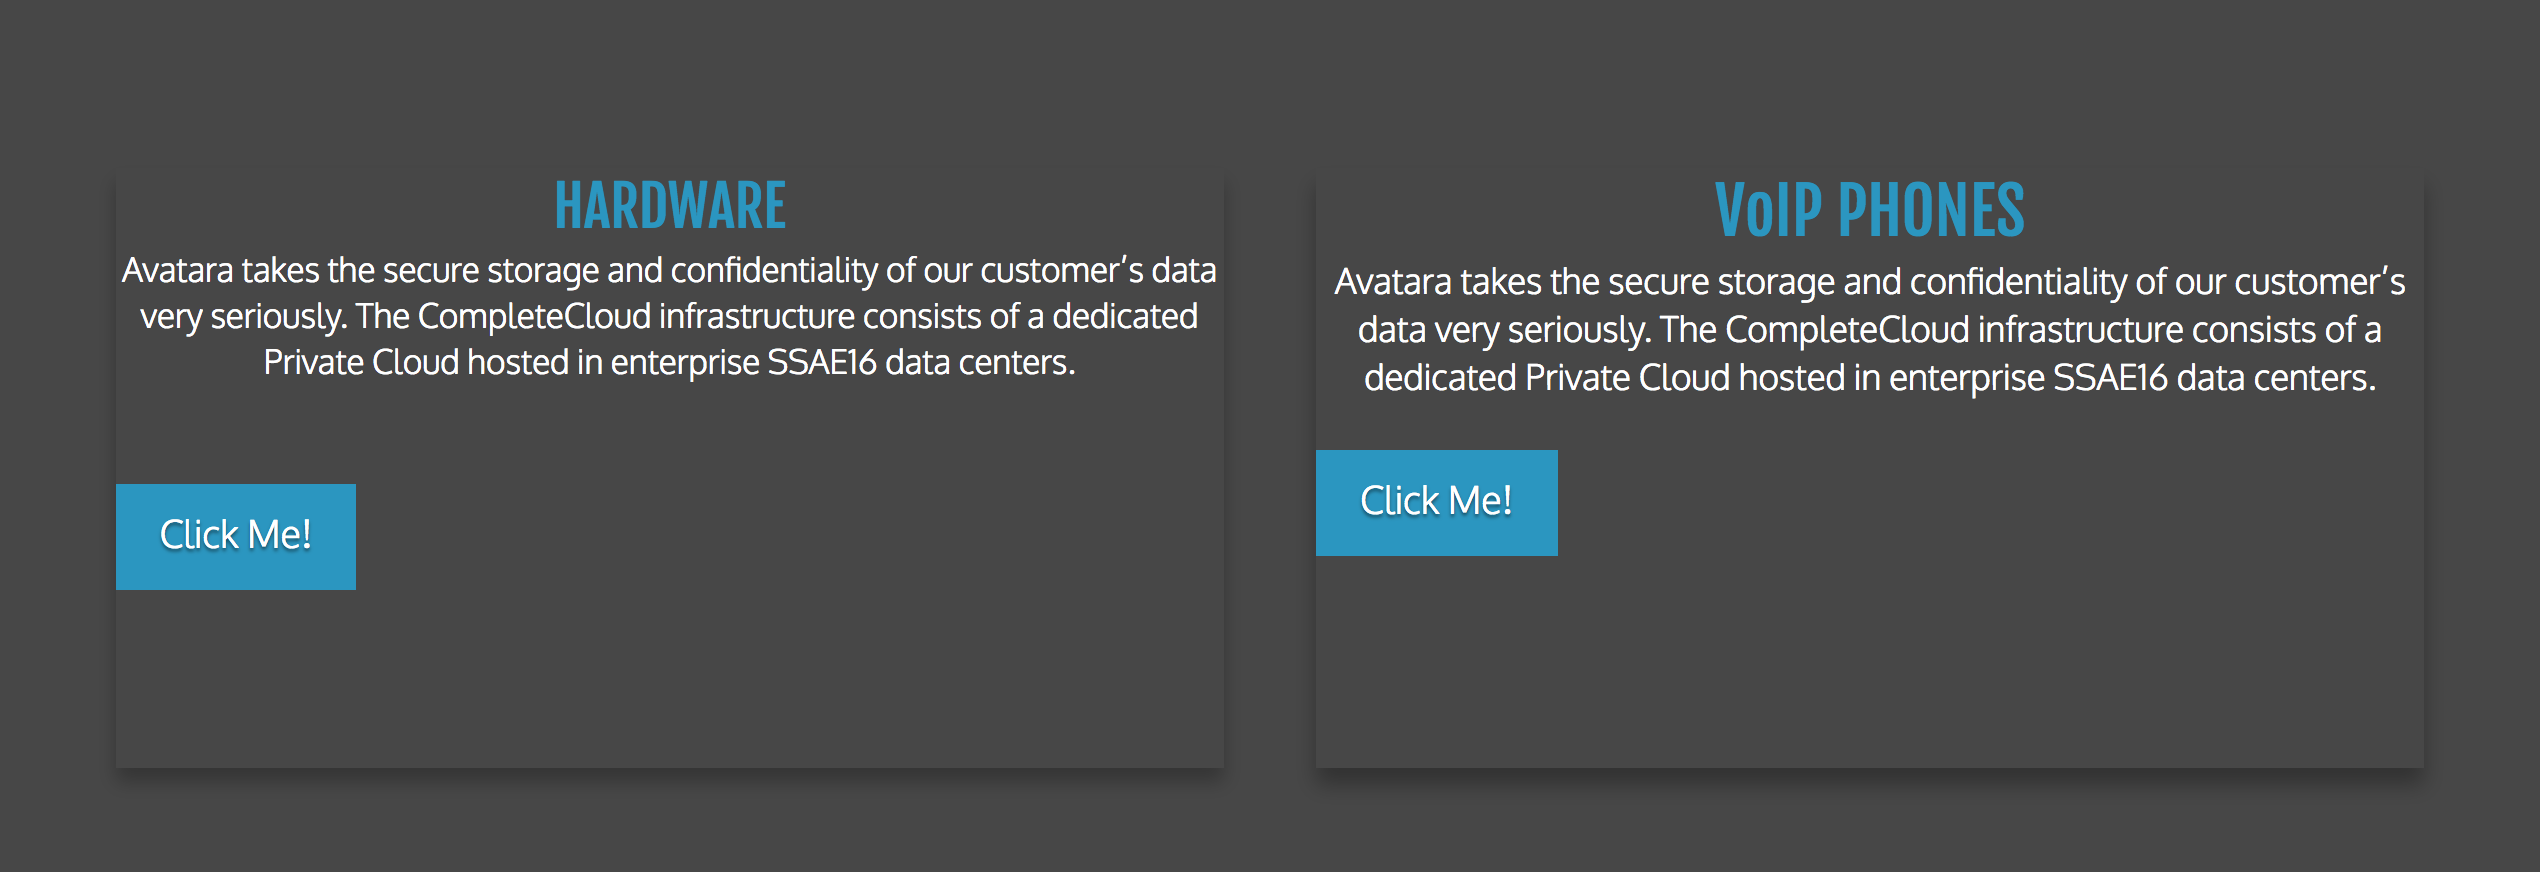
Task: Click the word Avatara in VoIP description
Action: tap(1393, 282)
